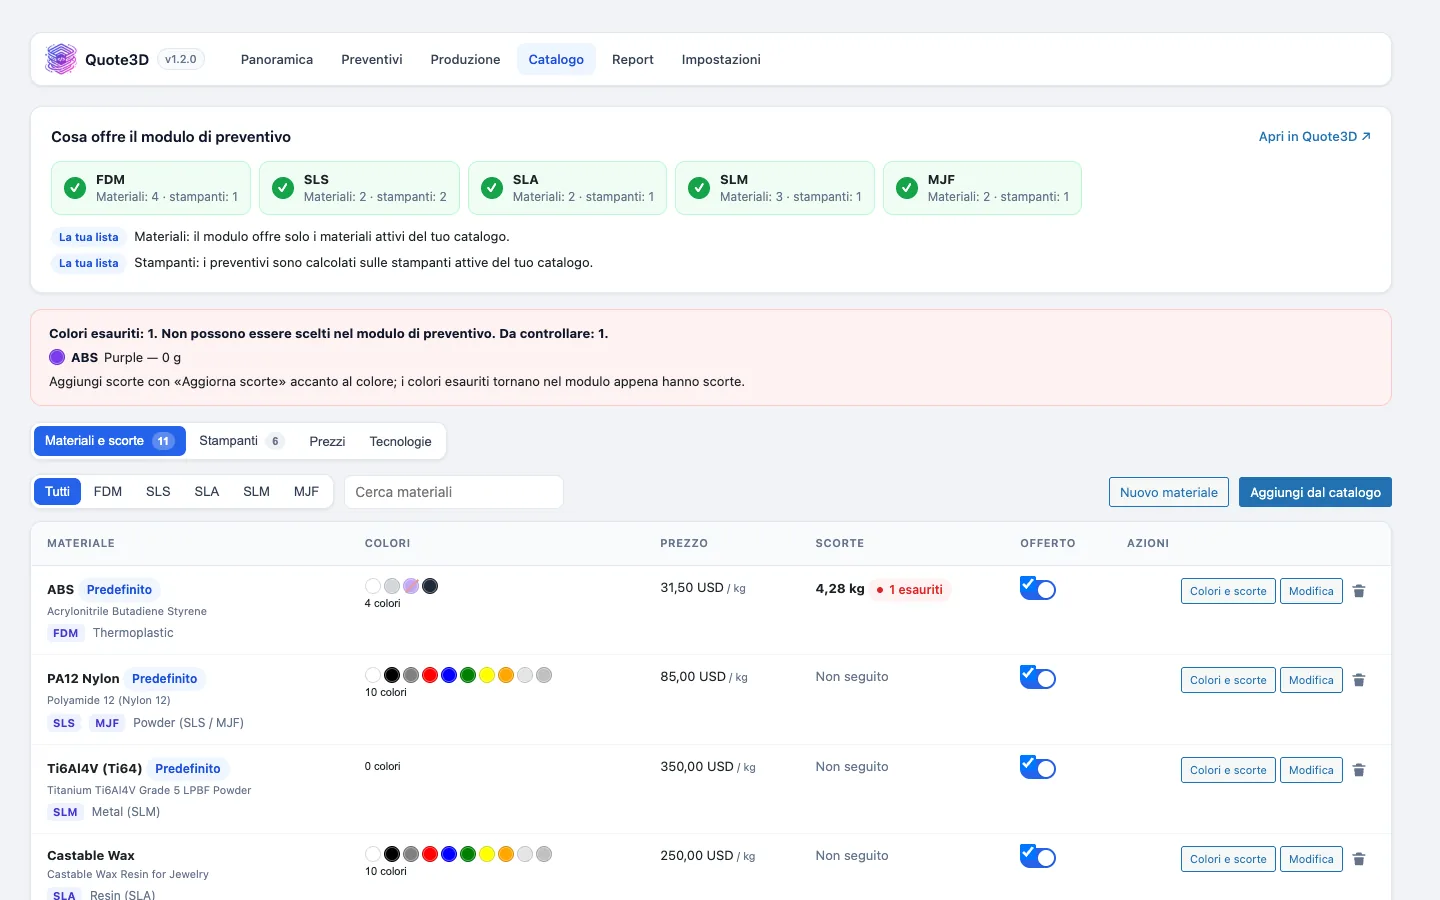Click the green check icon on FDM card
Image resolution: width=1440 pixels, height=900 pixels.
click(x=75, y=188)
